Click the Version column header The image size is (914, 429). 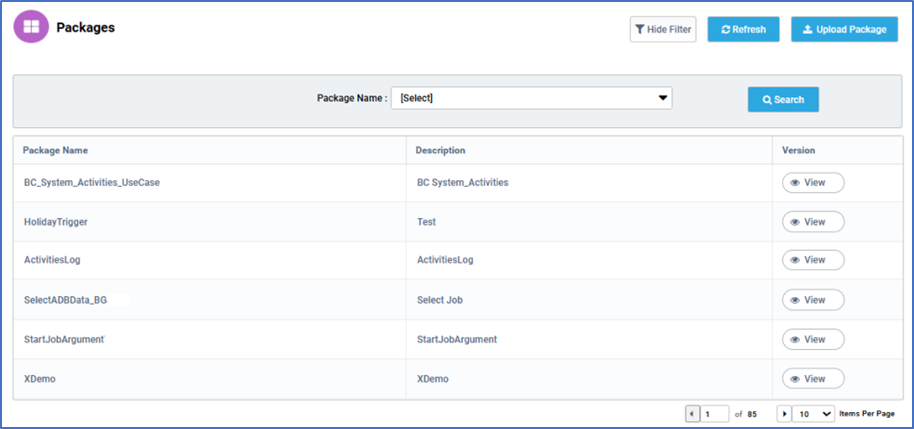(798, 150)
